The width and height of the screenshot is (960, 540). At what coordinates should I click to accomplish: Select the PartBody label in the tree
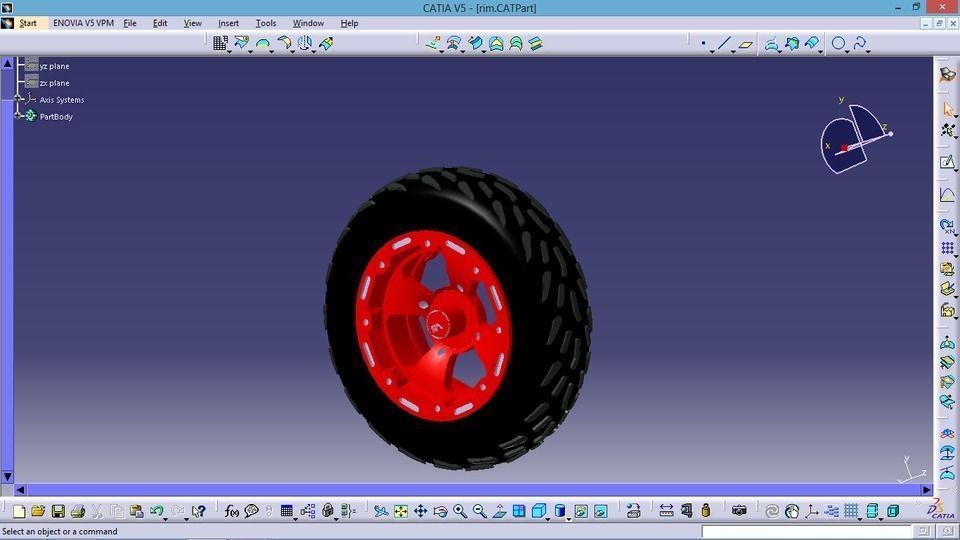coord(56,116)
